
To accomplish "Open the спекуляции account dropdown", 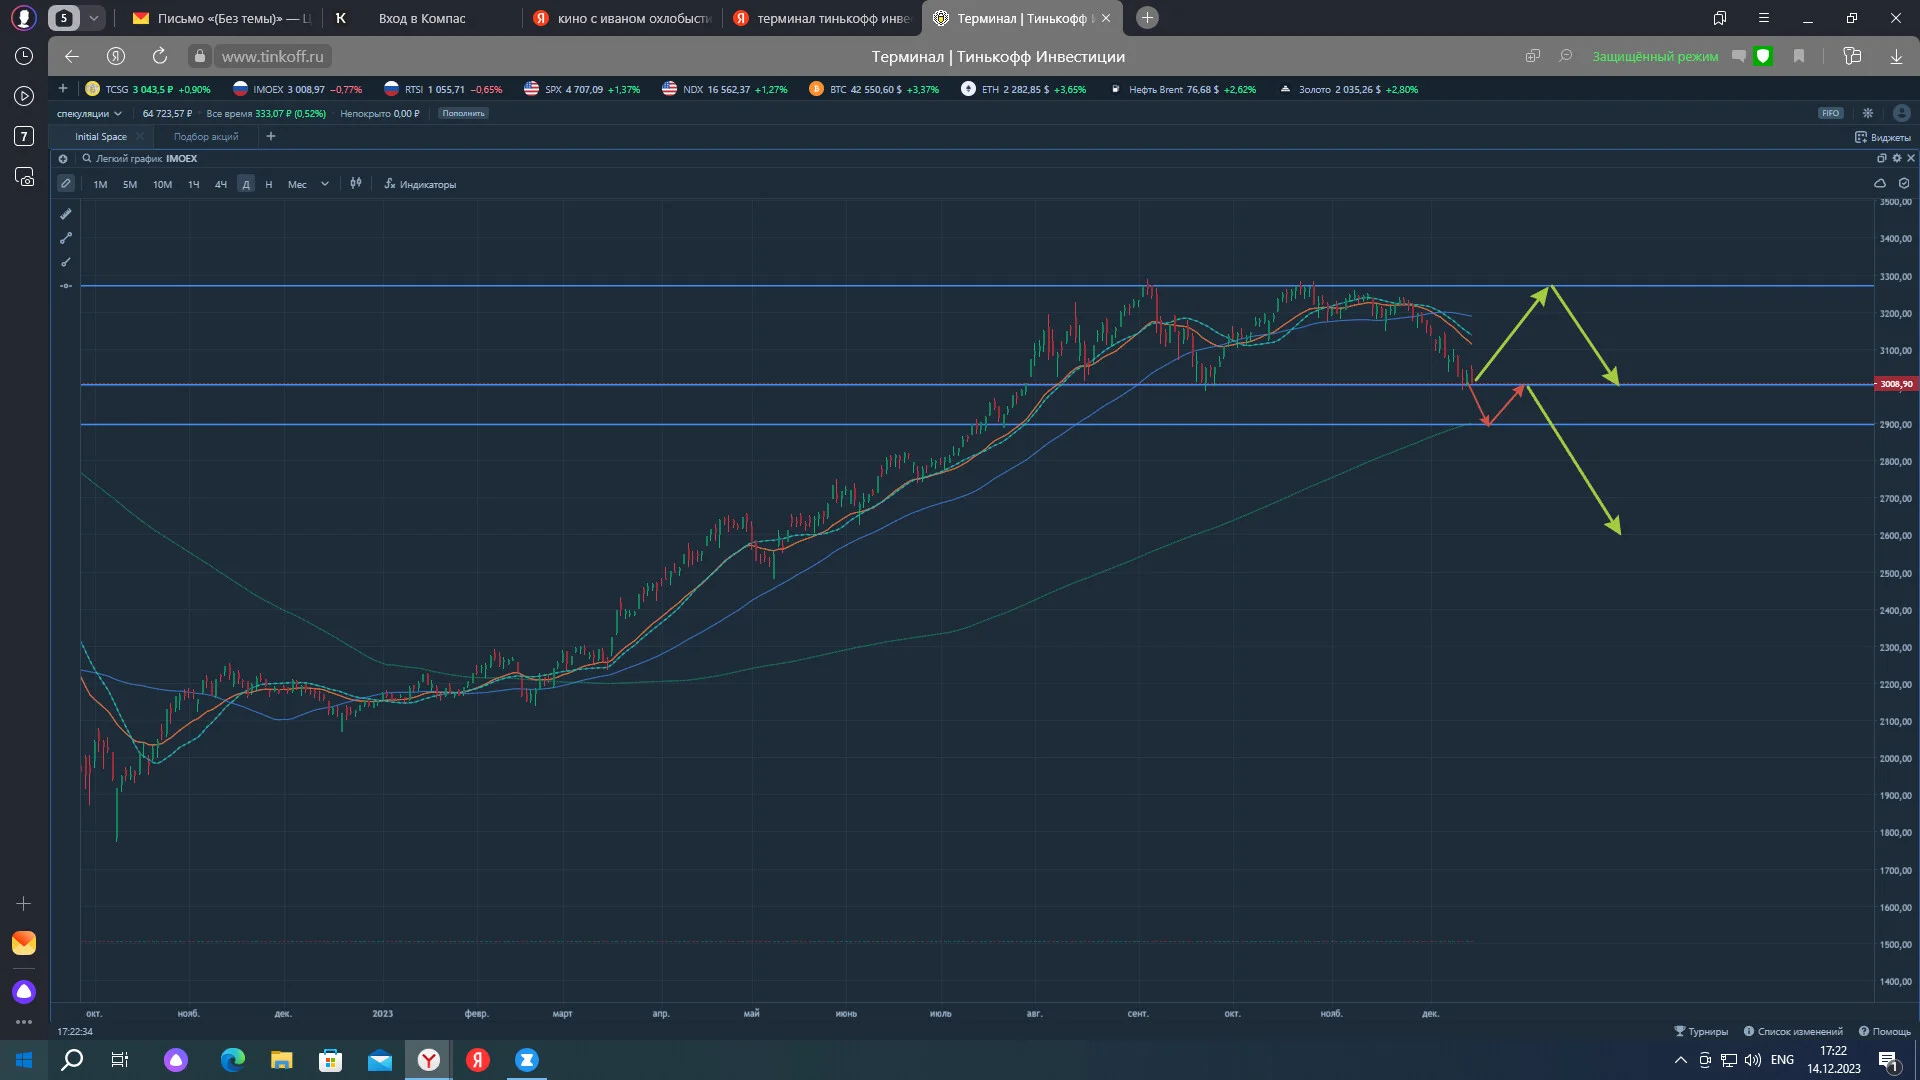I will click(89, 114).
